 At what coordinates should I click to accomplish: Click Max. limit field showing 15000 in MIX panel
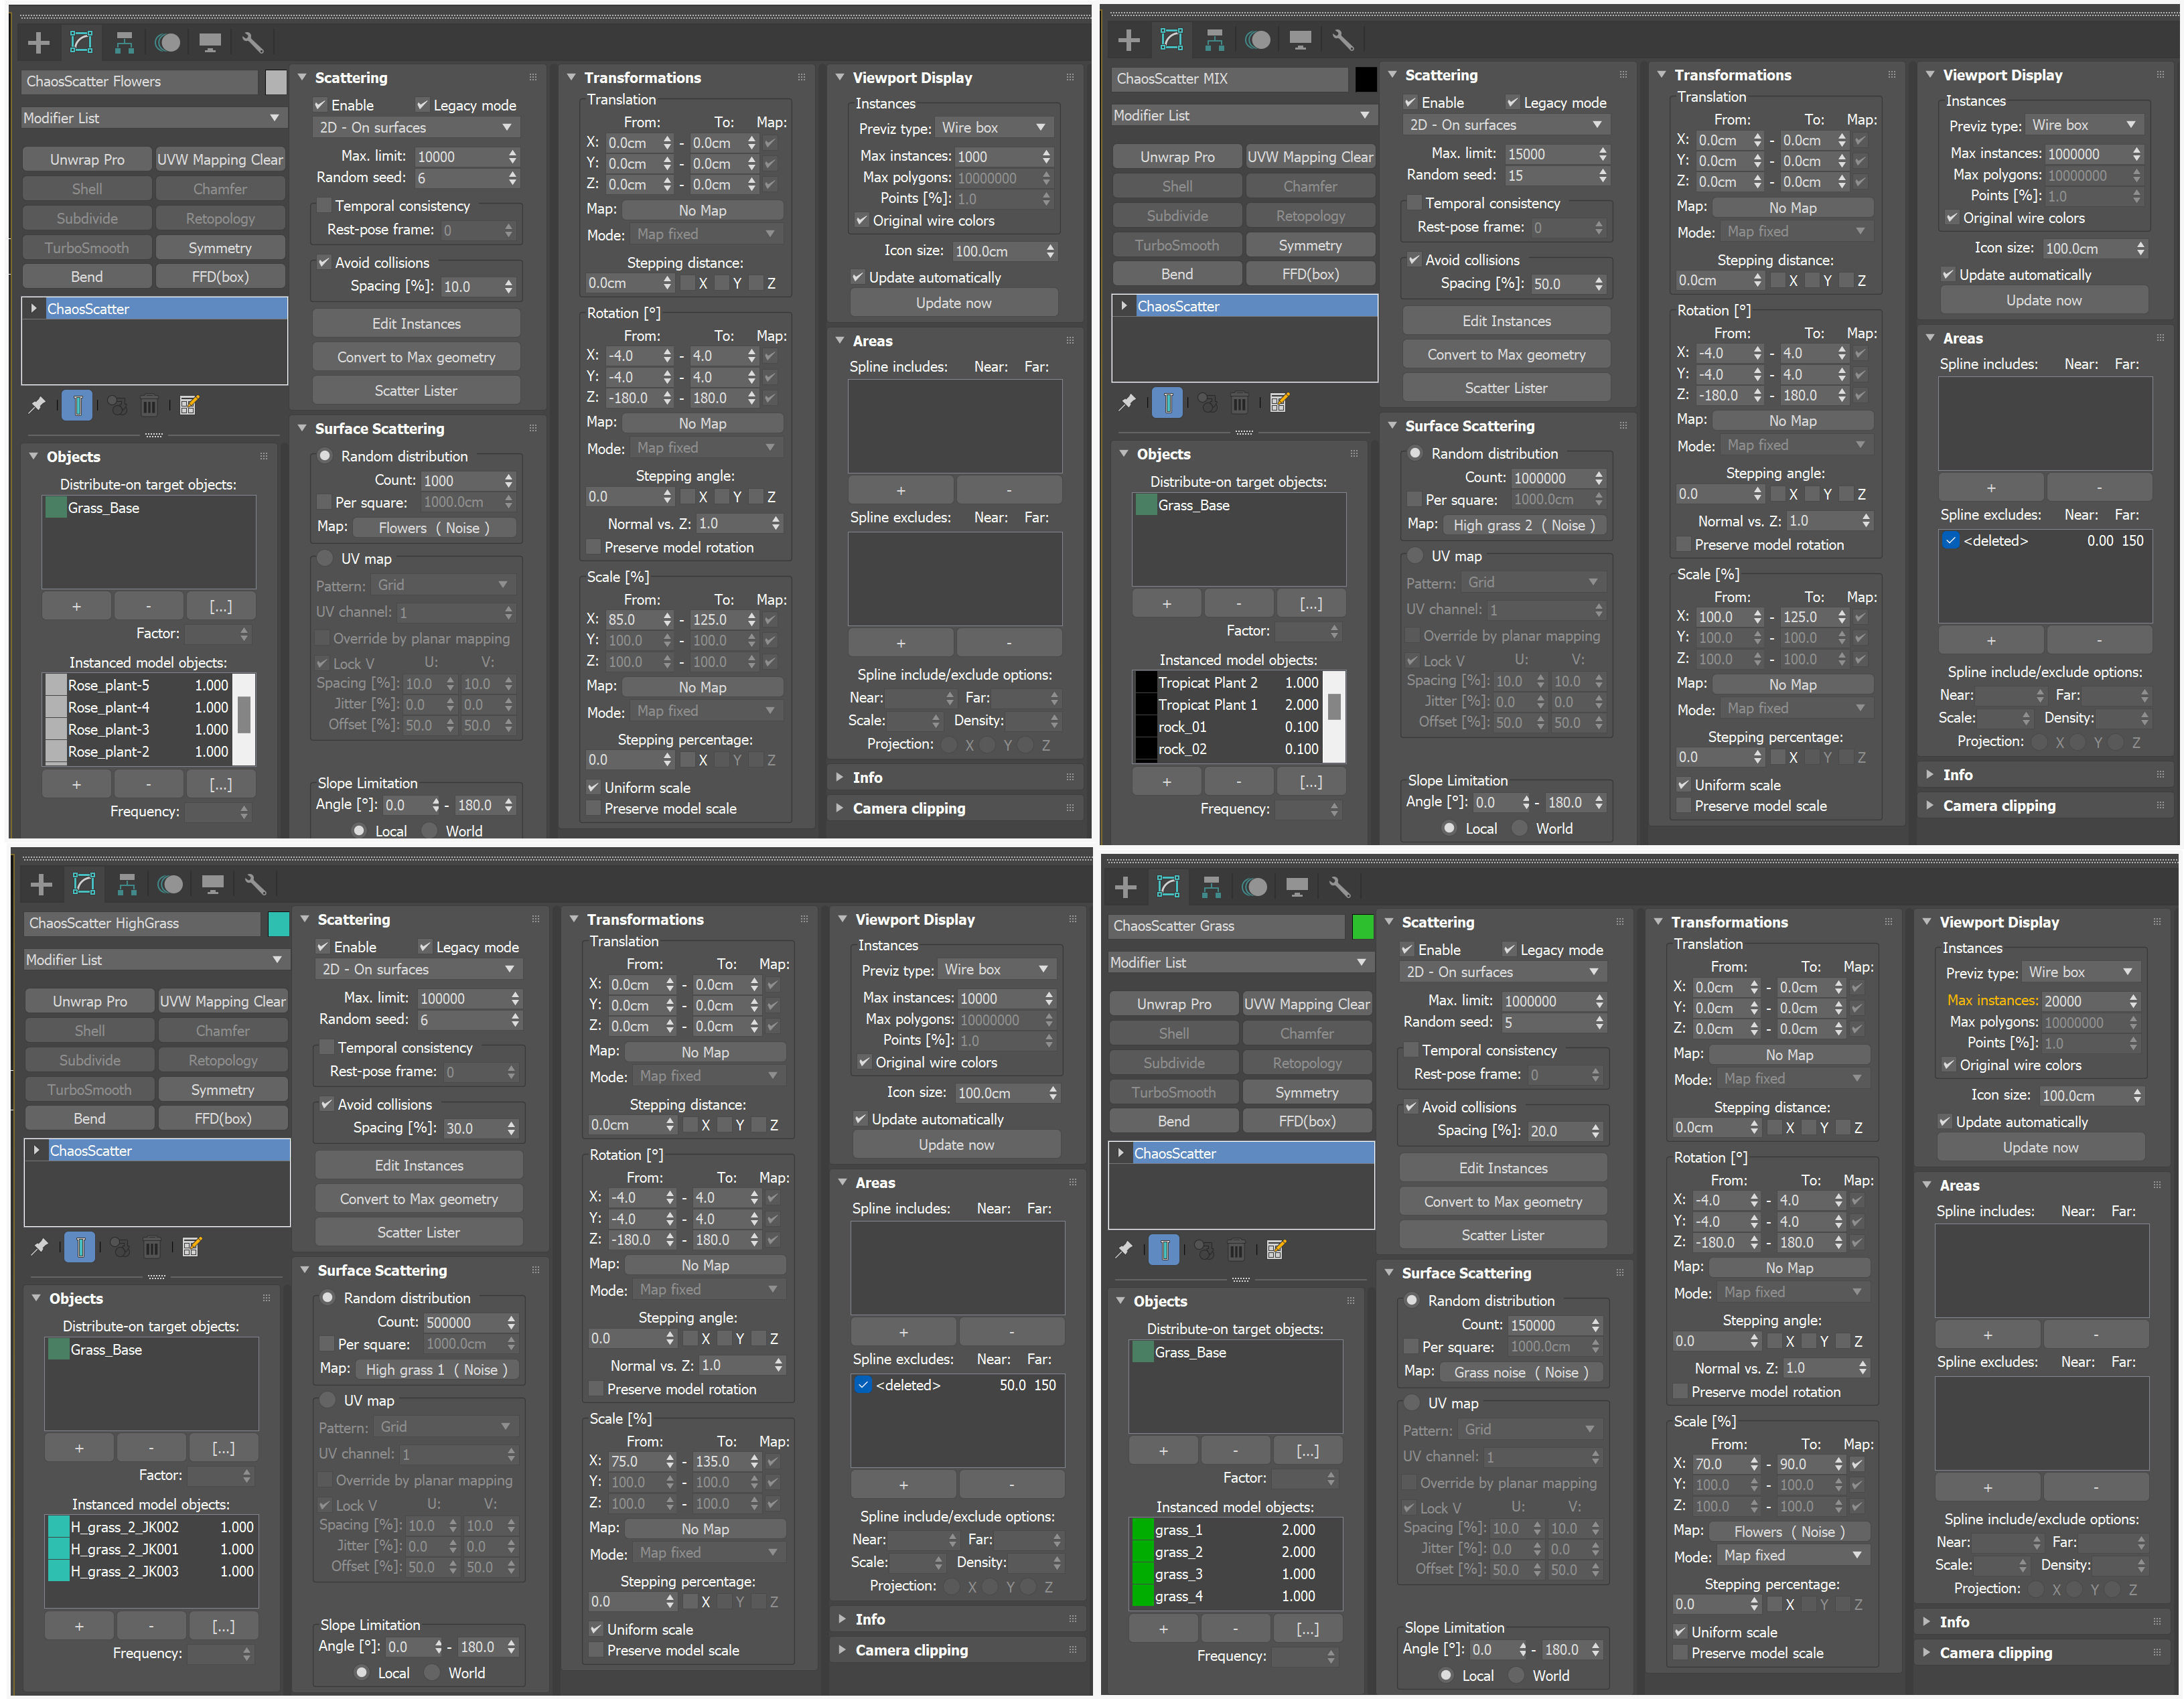pos(1546,154)
